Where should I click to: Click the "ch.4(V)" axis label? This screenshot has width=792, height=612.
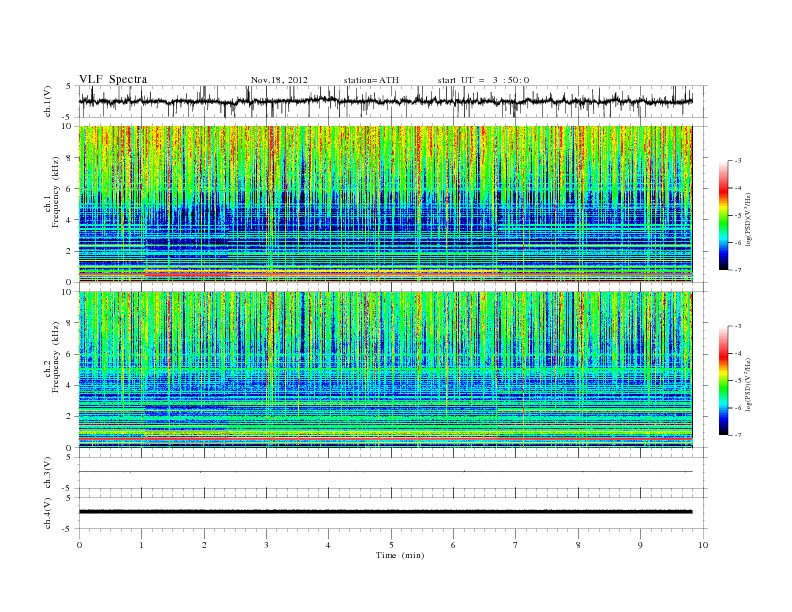click(48, 513)
